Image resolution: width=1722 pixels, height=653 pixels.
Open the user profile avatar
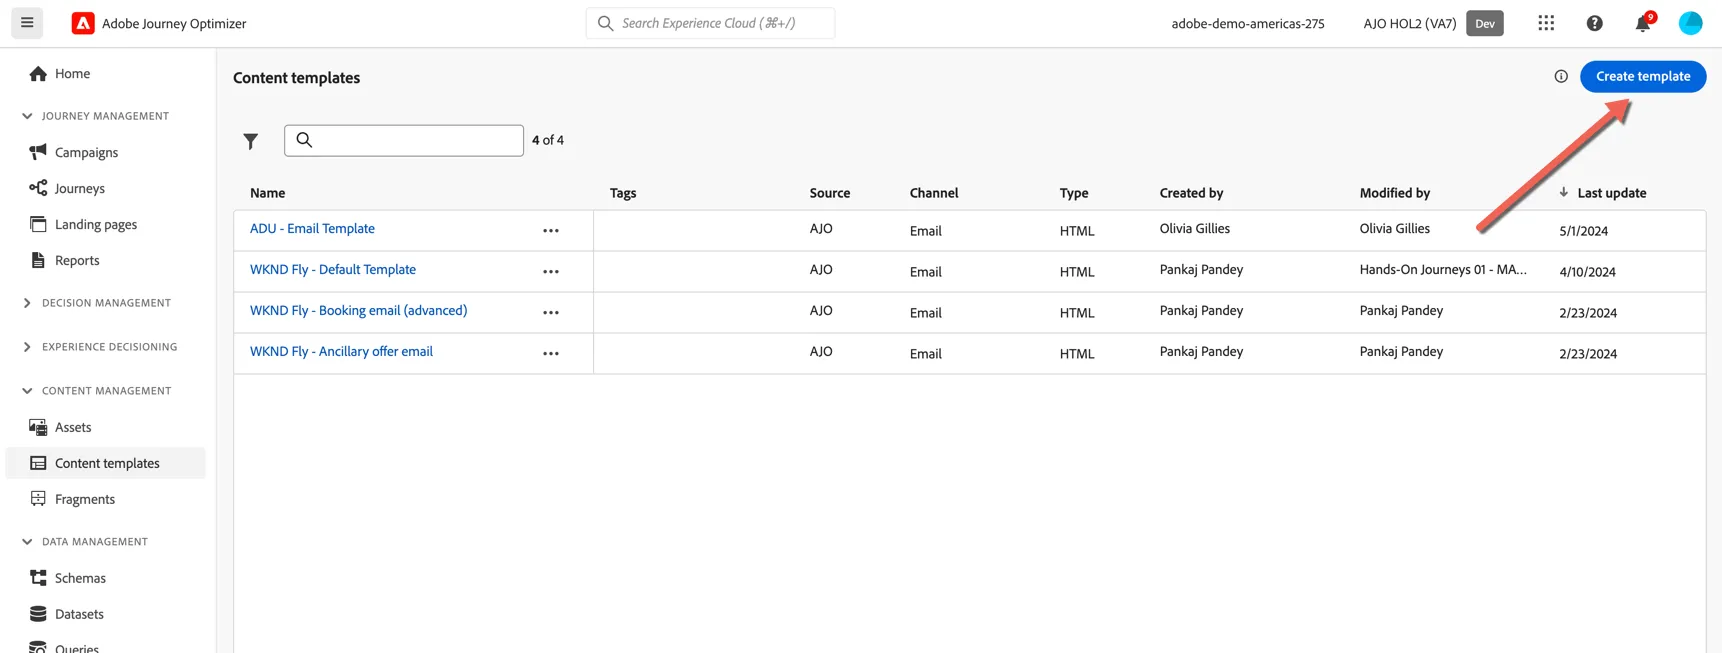click(1690, 23)
